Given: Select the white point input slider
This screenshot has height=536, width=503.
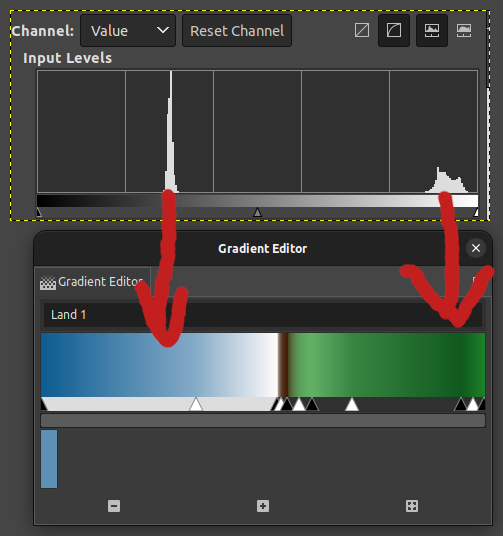Looking at the screenshot, I should coord(476,212).
